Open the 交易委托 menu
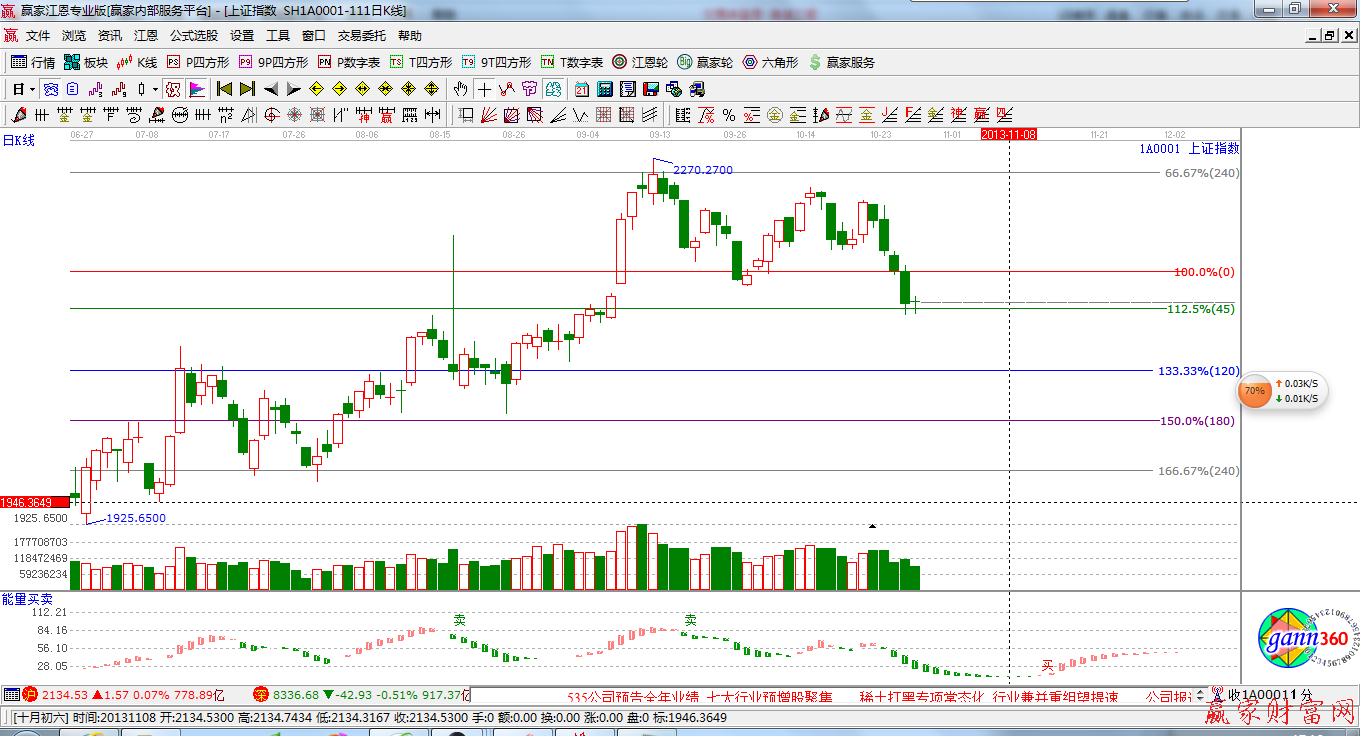 pos(361,36)
